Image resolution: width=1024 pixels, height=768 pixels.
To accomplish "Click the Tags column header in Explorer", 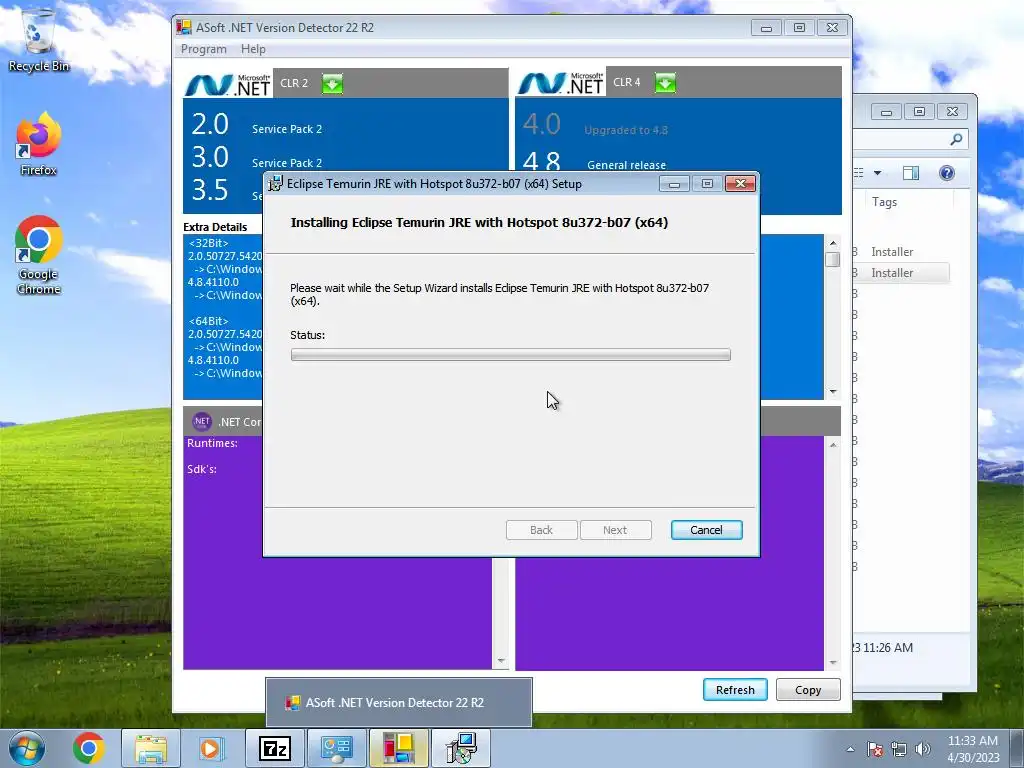I will 884,202.
